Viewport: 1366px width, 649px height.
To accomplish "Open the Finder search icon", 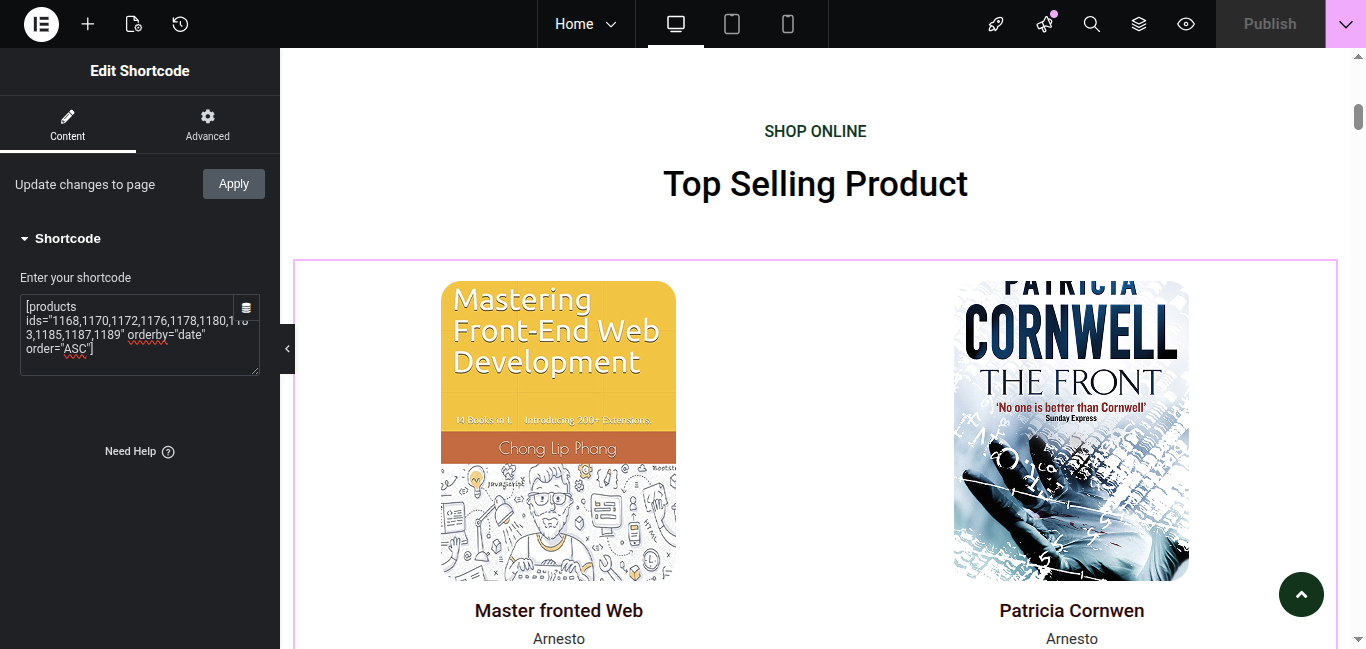I will tap(1092, 24).
